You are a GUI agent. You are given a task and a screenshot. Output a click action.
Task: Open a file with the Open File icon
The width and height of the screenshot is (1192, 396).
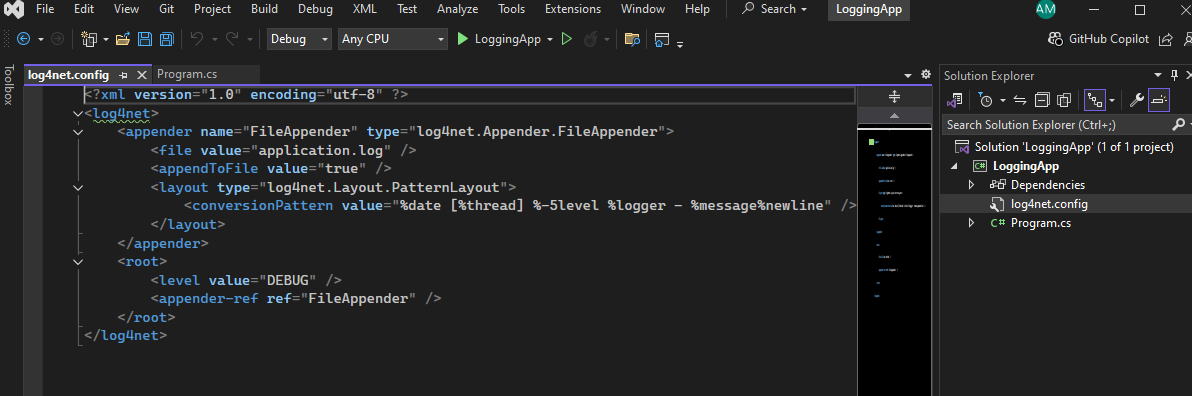click(x=122, y=39)
